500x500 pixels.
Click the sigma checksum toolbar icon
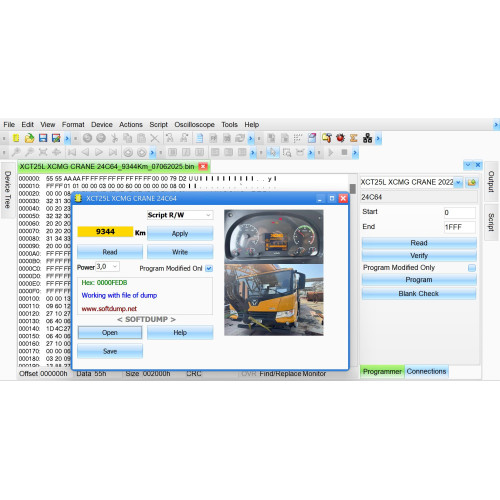pyautogui.click(x=354, y=138)
